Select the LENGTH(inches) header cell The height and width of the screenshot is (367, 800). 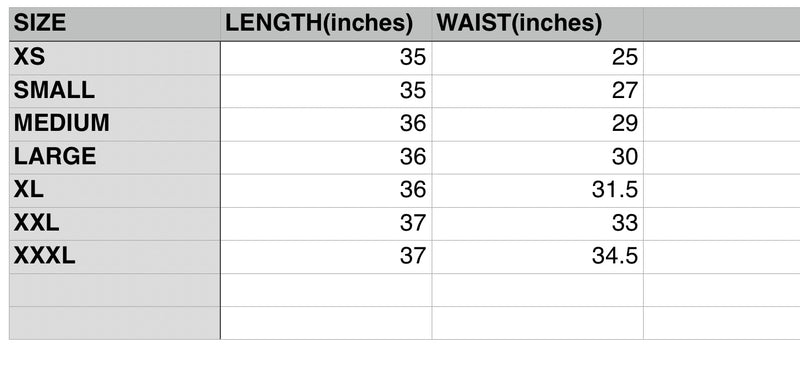click(x=326, y=24)
